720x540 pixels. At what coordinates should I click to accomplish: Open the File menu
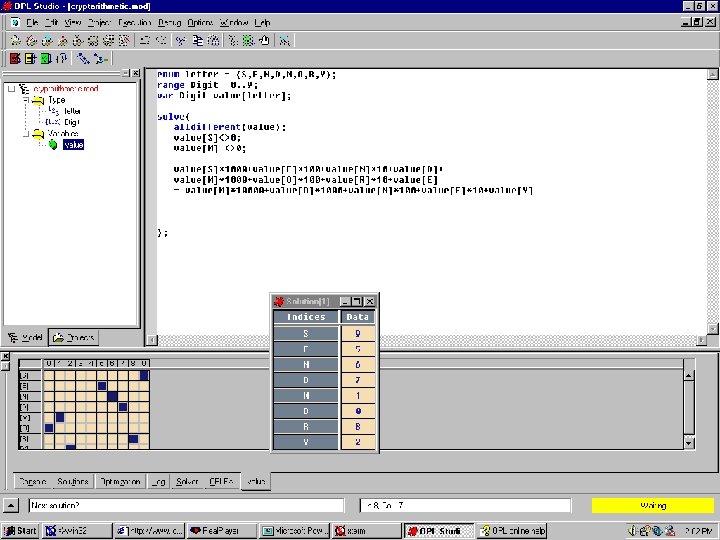click(32, 22)
